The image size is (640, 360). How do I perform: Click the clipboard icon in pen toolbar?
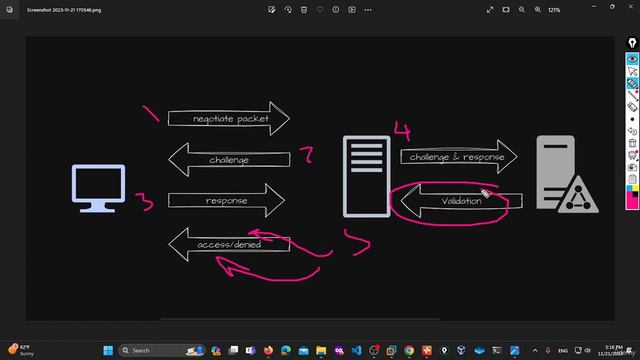pyautogui.click(x=632, y=179)
